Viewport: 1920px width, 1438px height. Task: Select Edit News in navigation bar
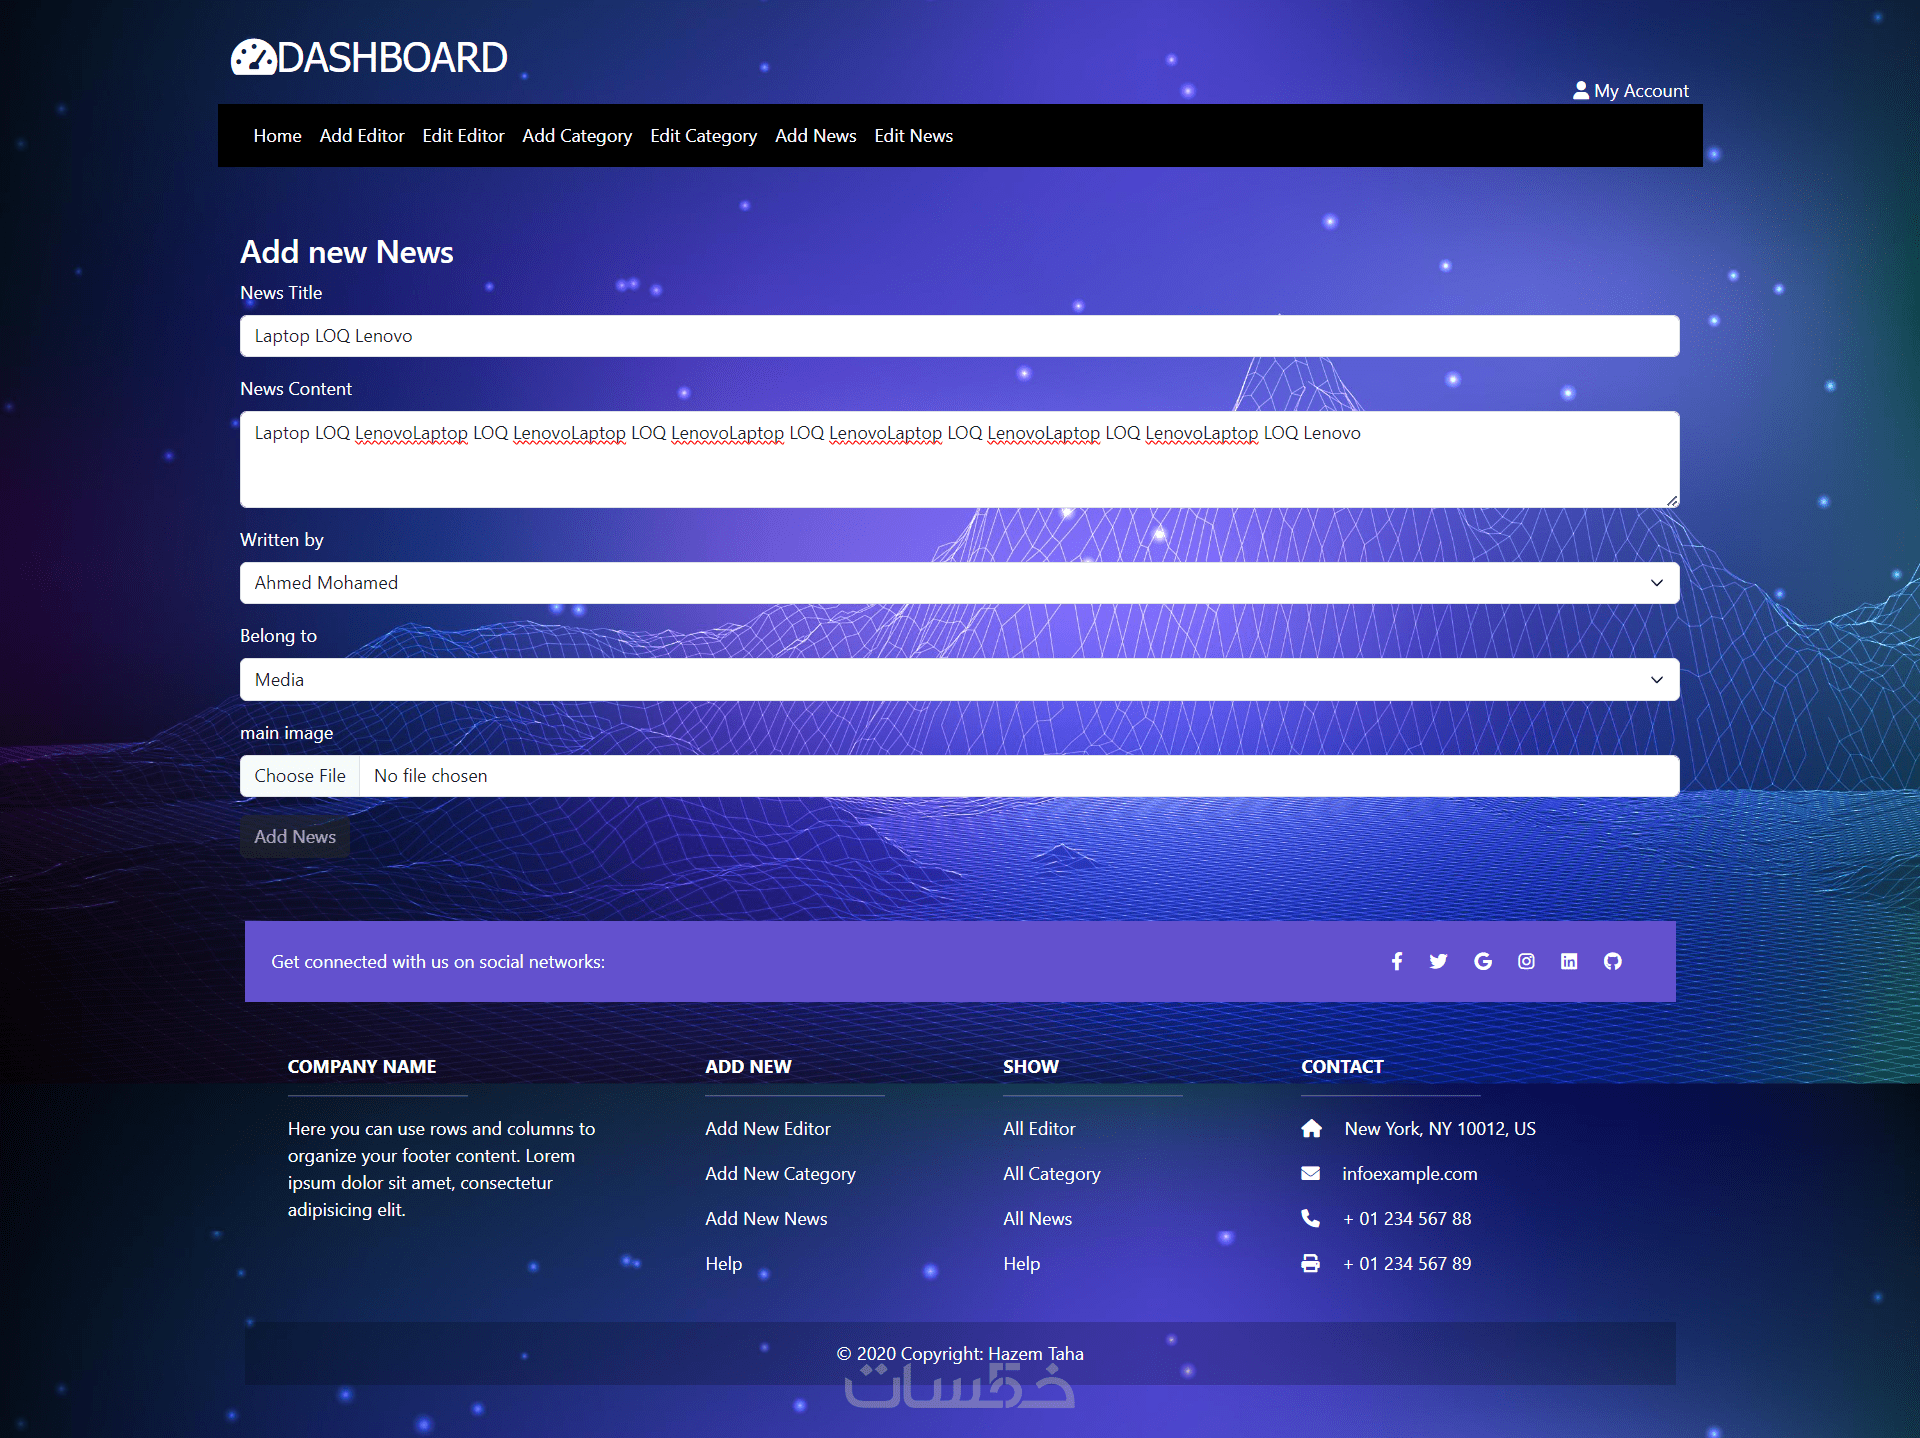913,136
